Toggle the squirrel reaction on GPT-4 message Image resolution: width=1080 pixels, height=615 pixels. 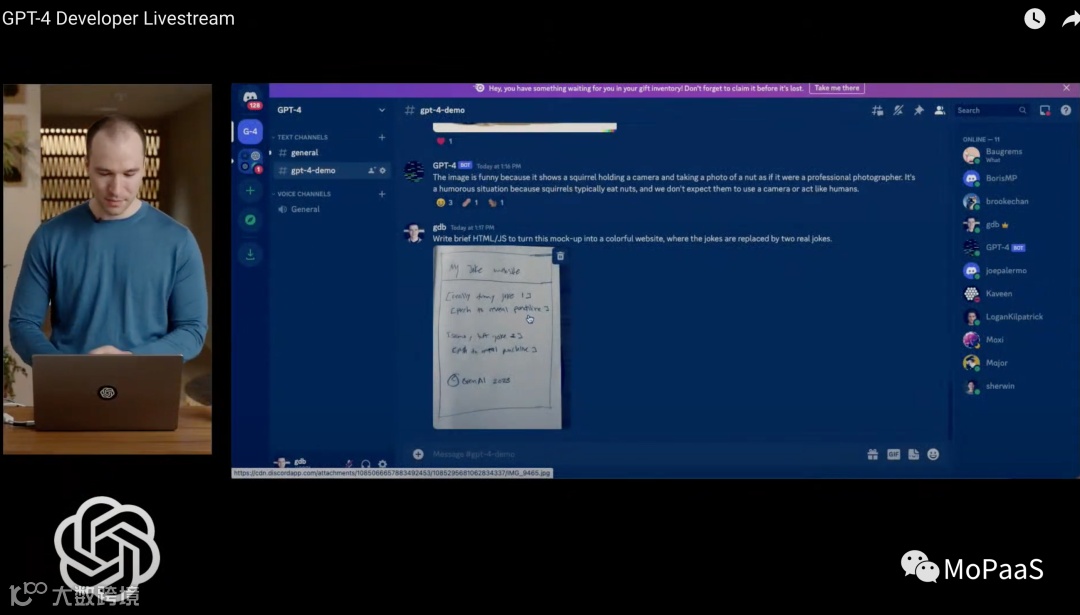496,202
